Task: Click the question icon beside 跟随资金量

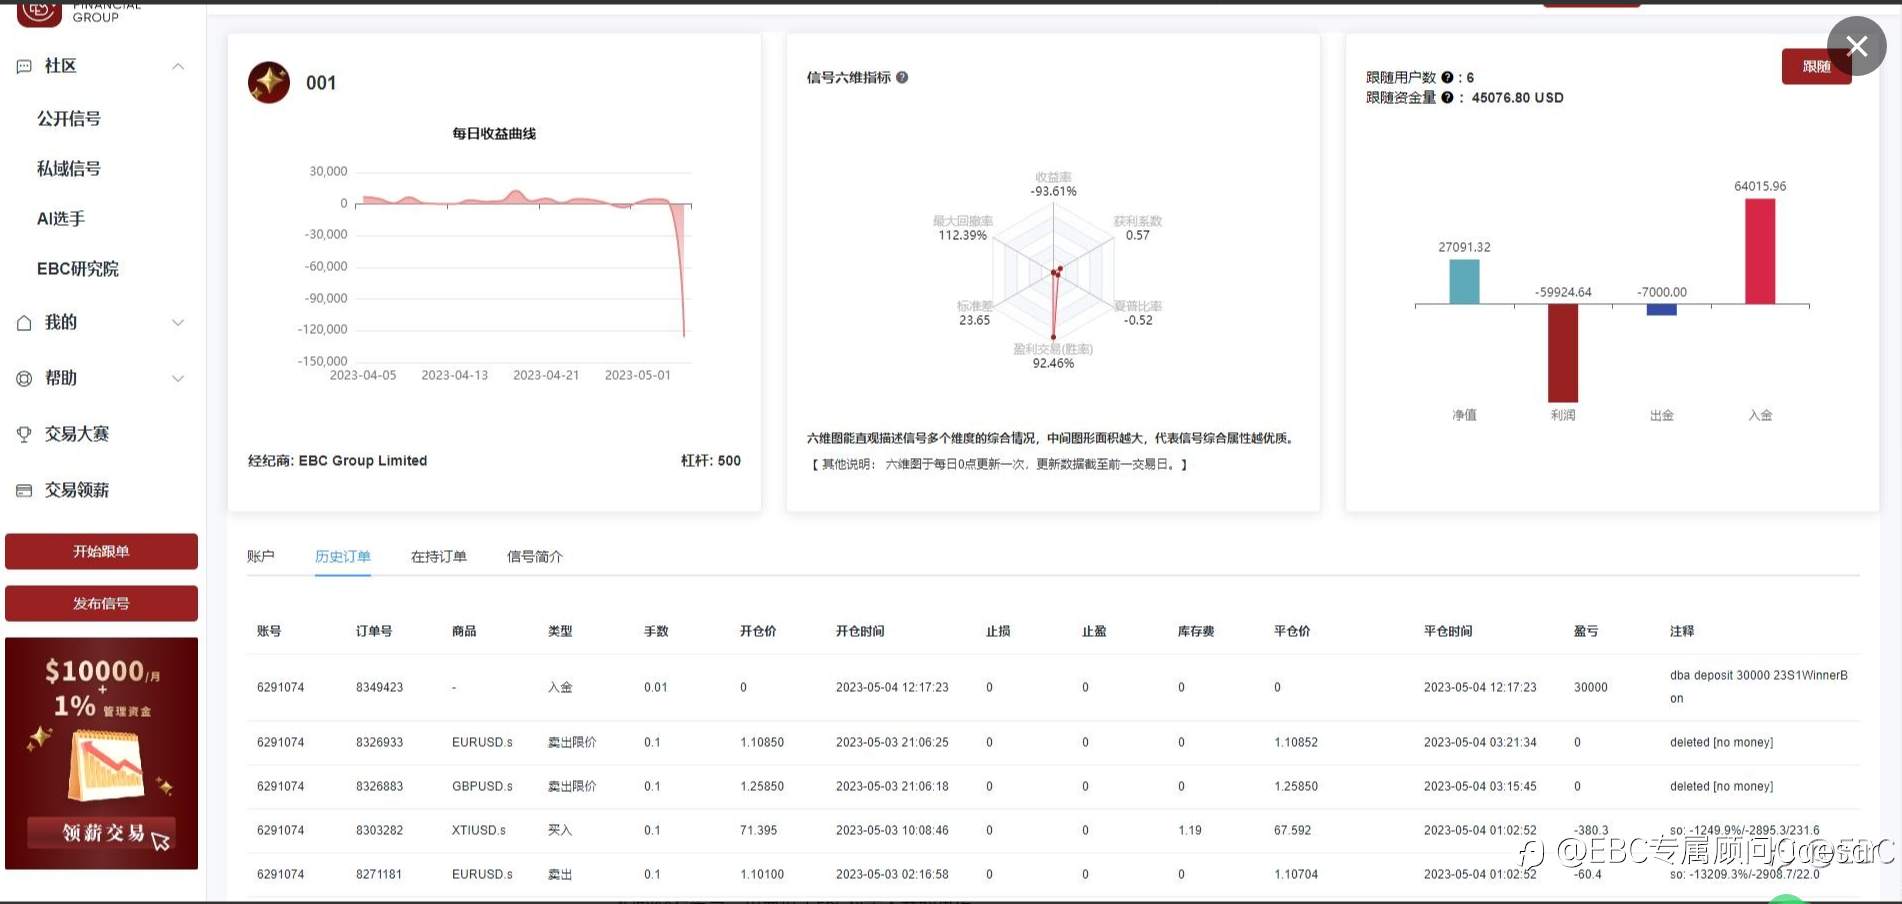Action: click(x=1447, y=97)
